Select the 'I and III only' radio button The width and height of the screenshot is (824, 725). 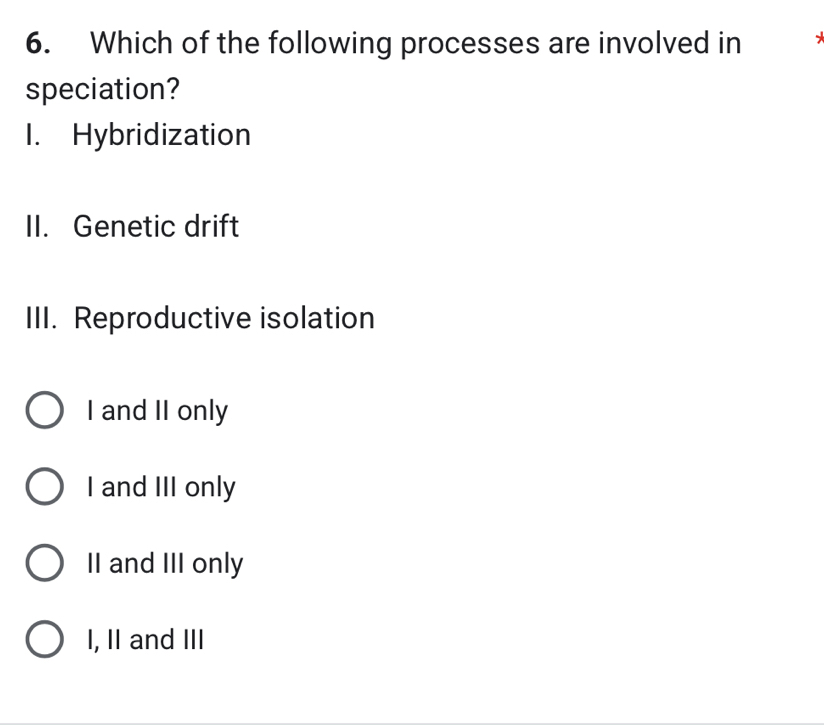tap(44, 486)
